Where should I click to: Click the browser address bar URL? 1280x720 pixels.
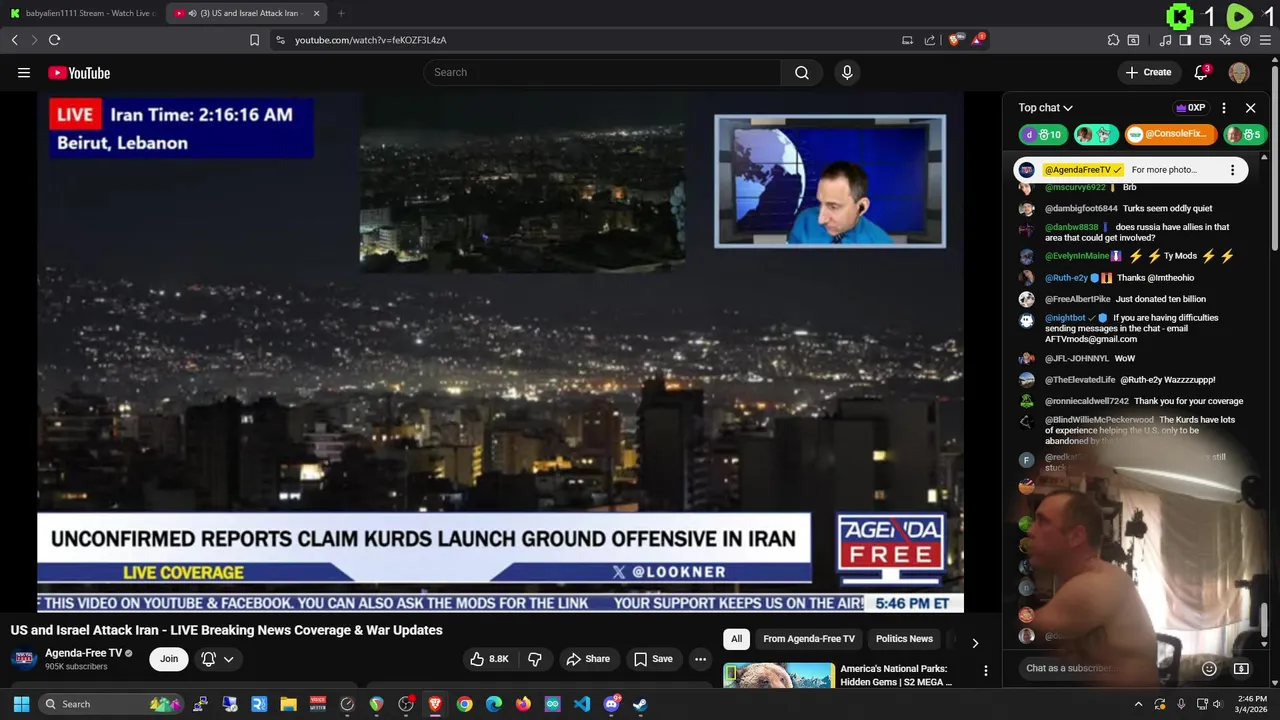pos(370,40)
